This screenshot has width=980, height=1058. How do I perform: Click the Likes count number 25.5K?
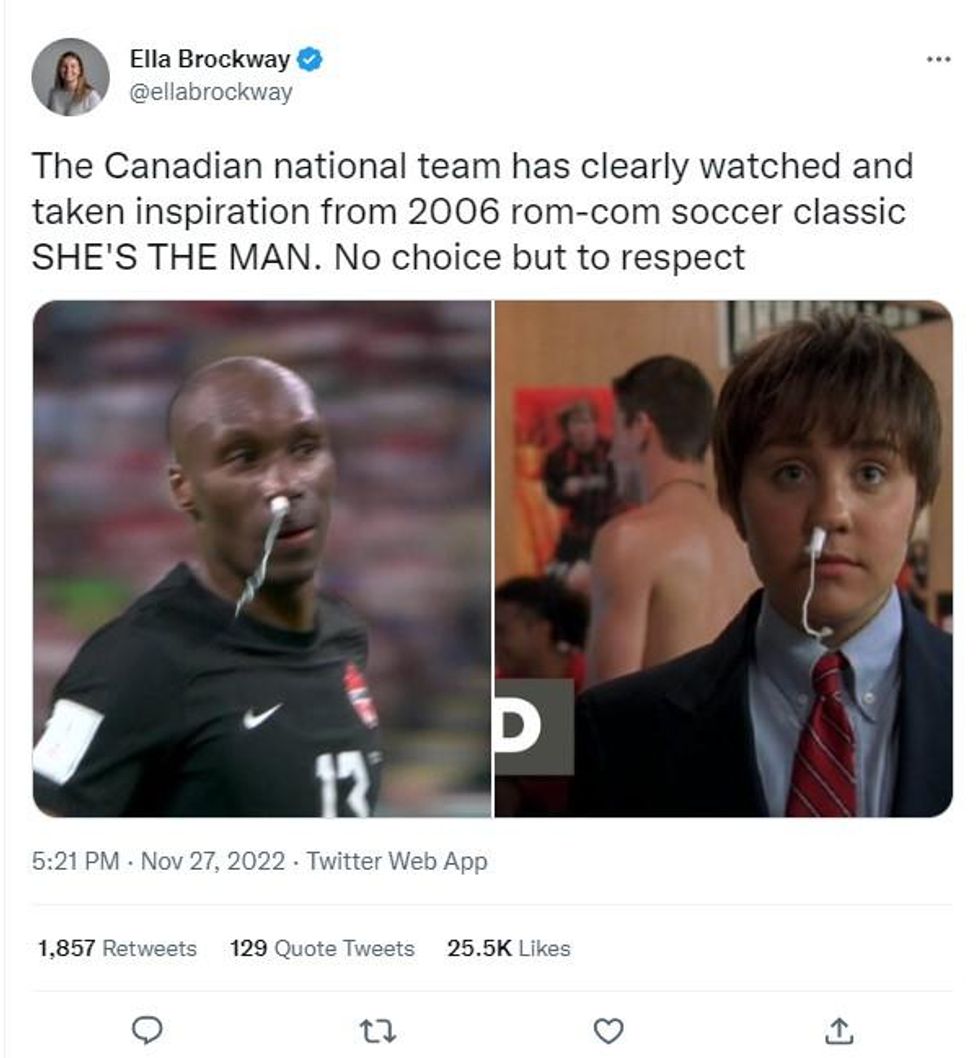click(479, 948)
